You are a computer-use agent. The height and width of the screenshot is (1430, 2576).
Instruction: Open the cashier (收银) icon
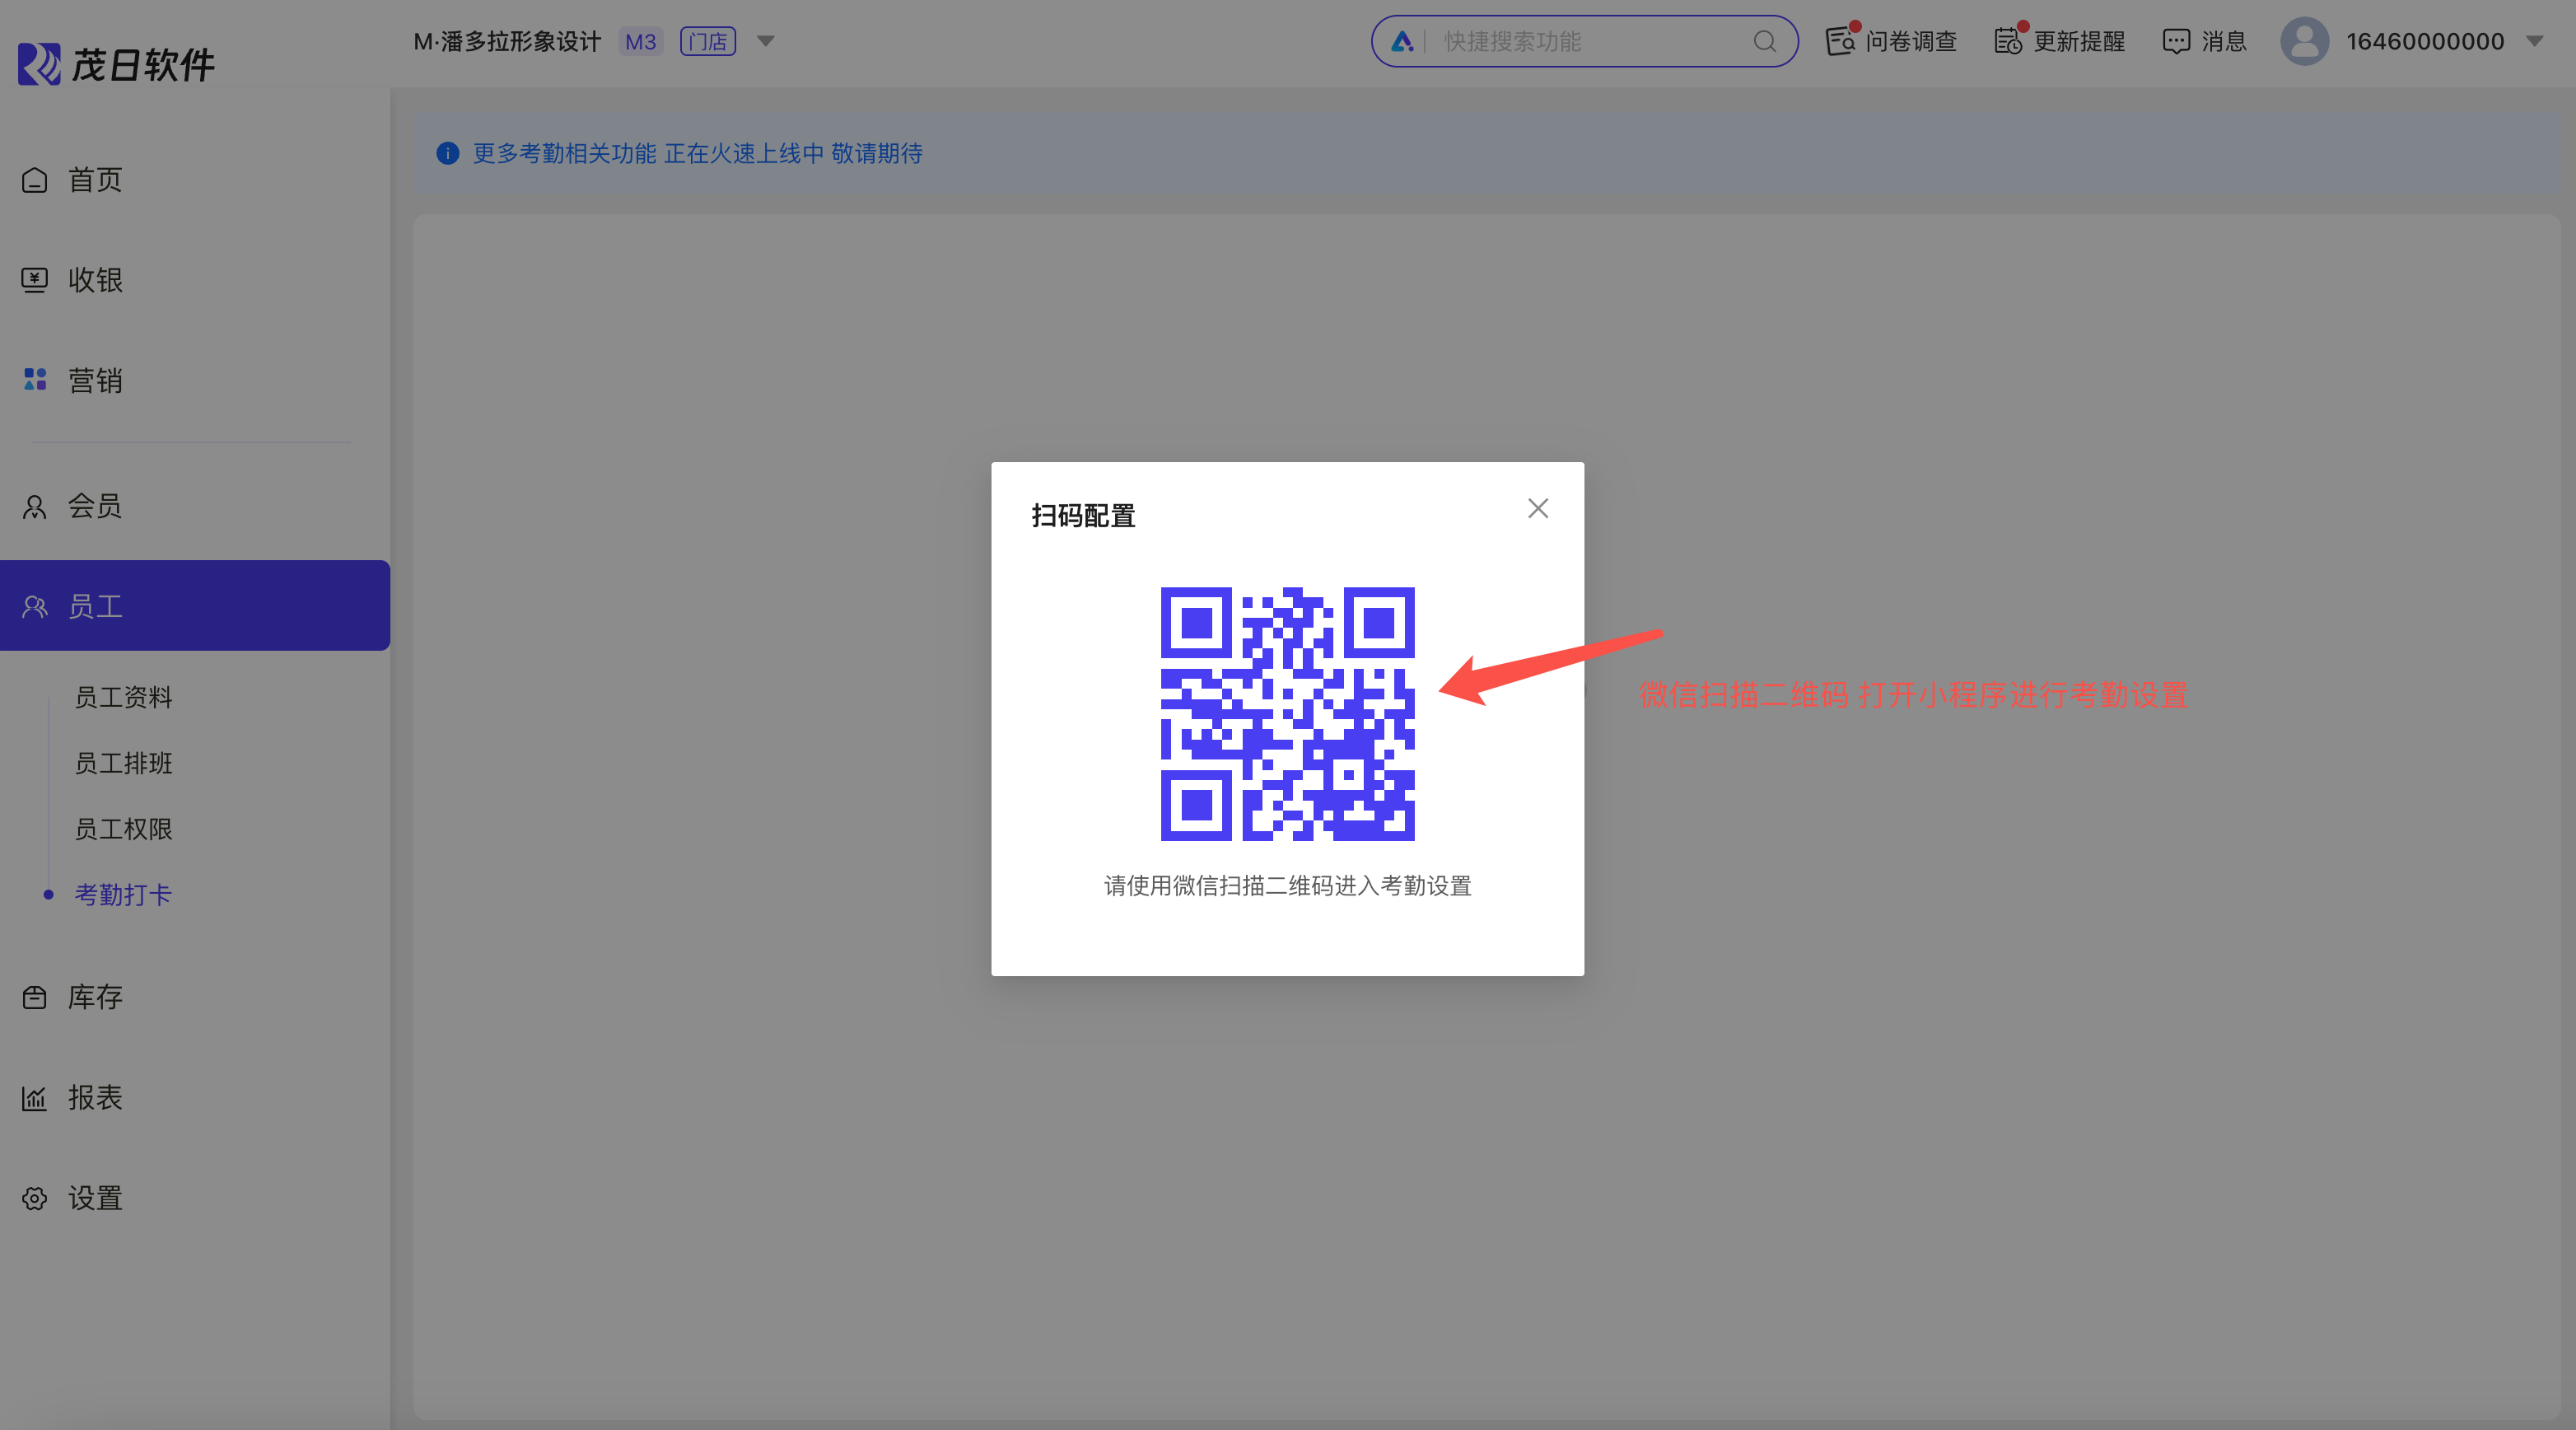(35, 280)
